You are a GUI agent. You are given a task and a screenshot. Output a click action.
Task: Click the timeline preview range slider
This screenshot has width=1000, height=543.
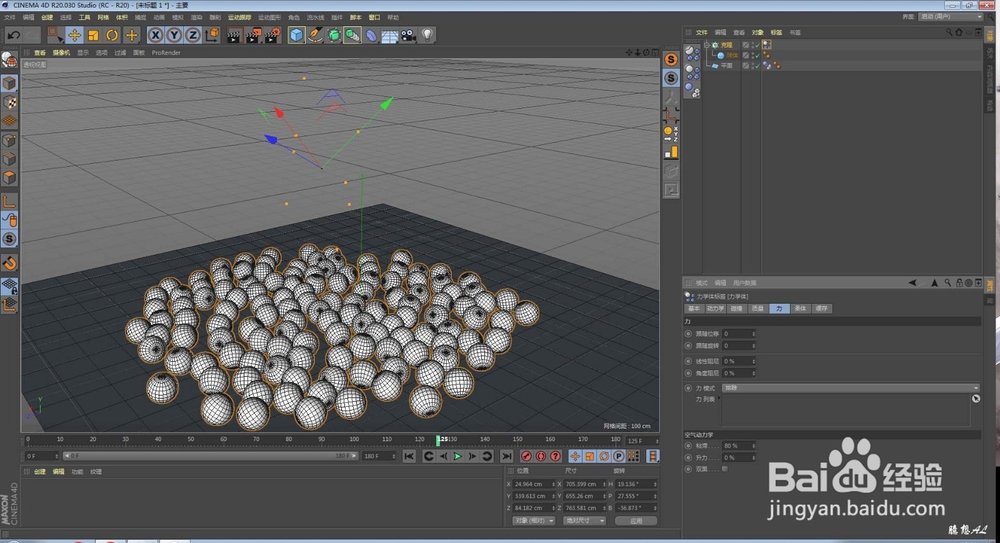(x=210, y=456)
